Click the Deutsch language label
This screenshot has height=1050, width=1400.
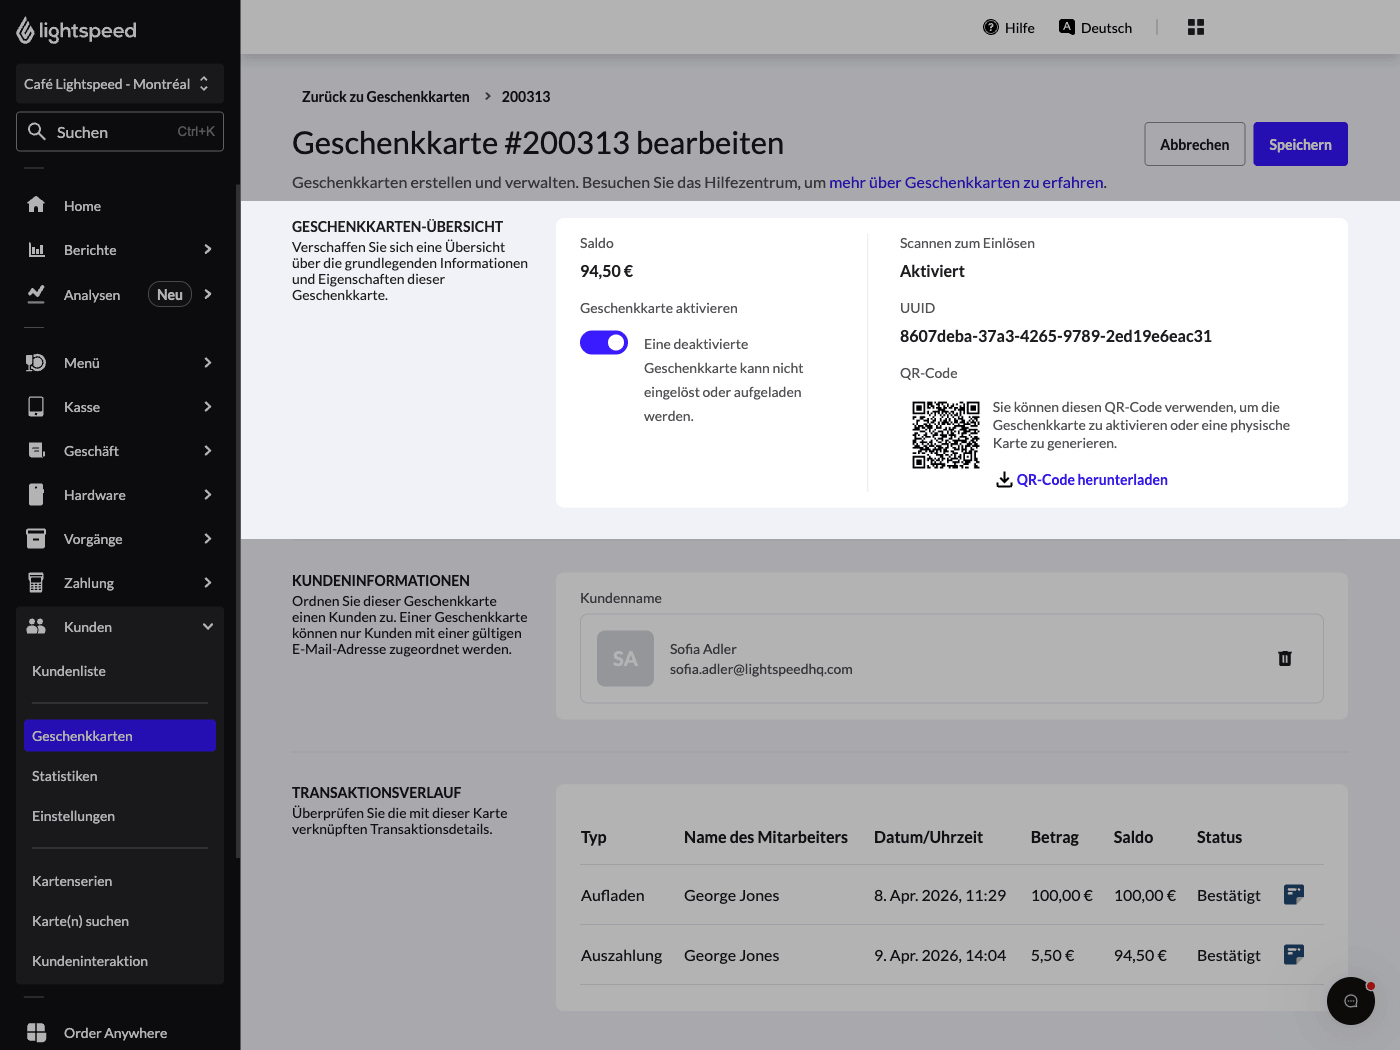[1106, 28]
